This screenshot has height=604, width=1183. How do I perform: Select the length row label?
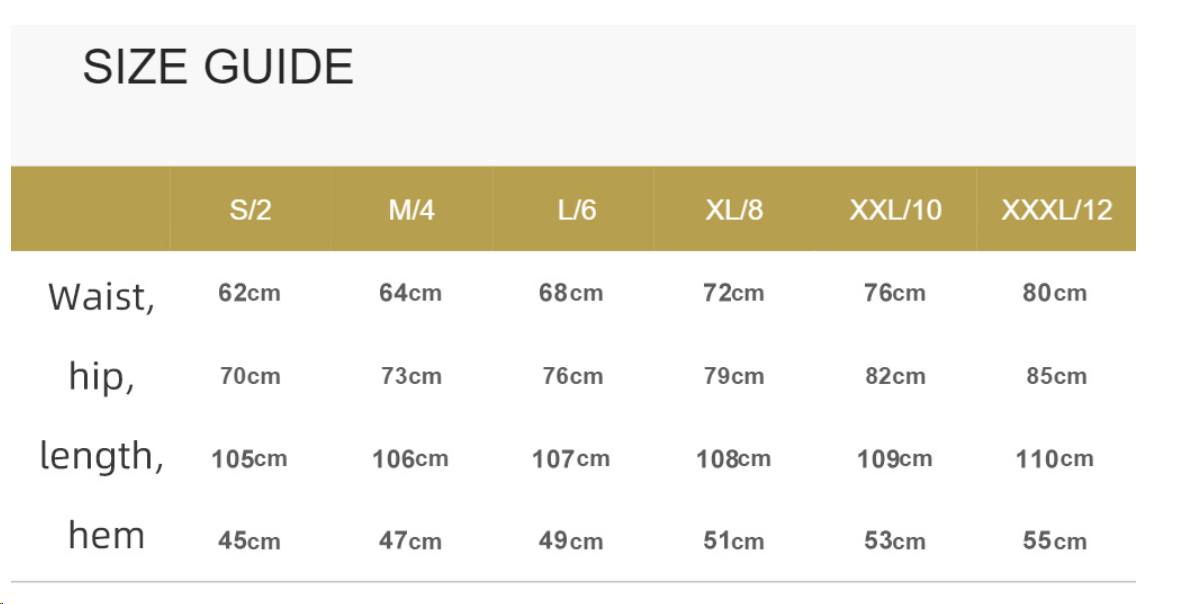pyautogui.click(x=101, y=456)
